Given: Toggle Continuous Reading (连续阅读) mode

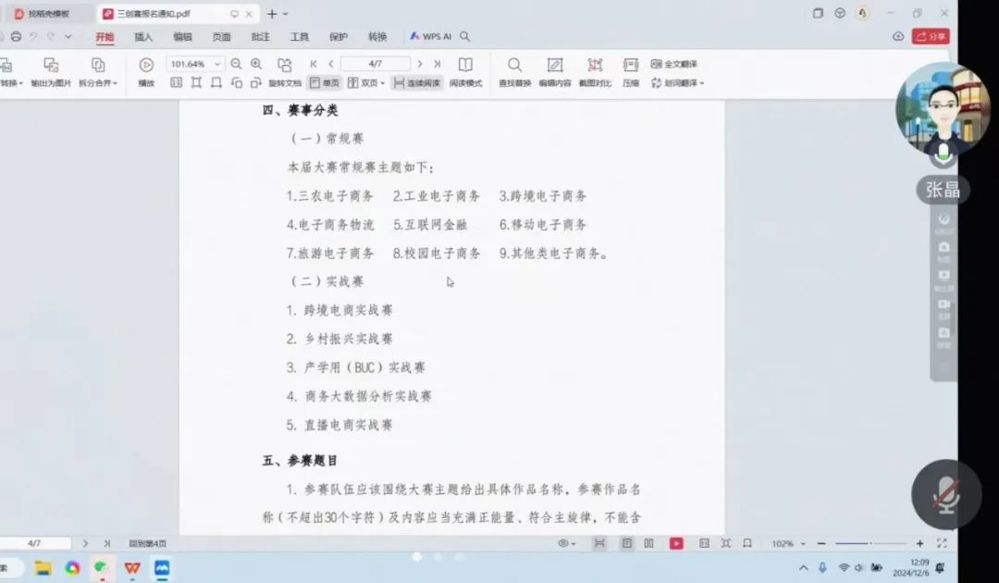Looking at the screenshot, I should 415,83.
